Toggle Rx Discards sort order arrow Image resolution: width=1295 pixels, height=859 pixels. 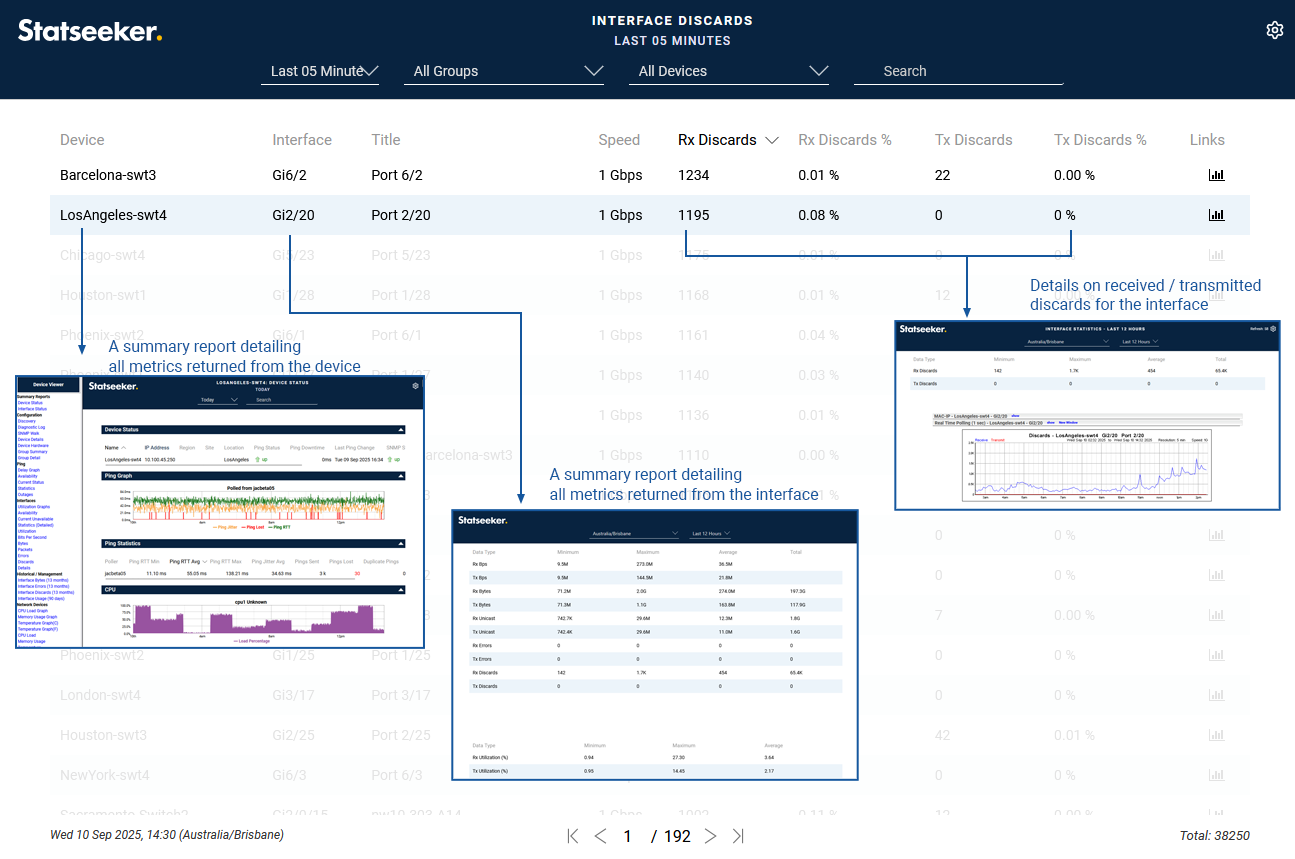point(772,141)
